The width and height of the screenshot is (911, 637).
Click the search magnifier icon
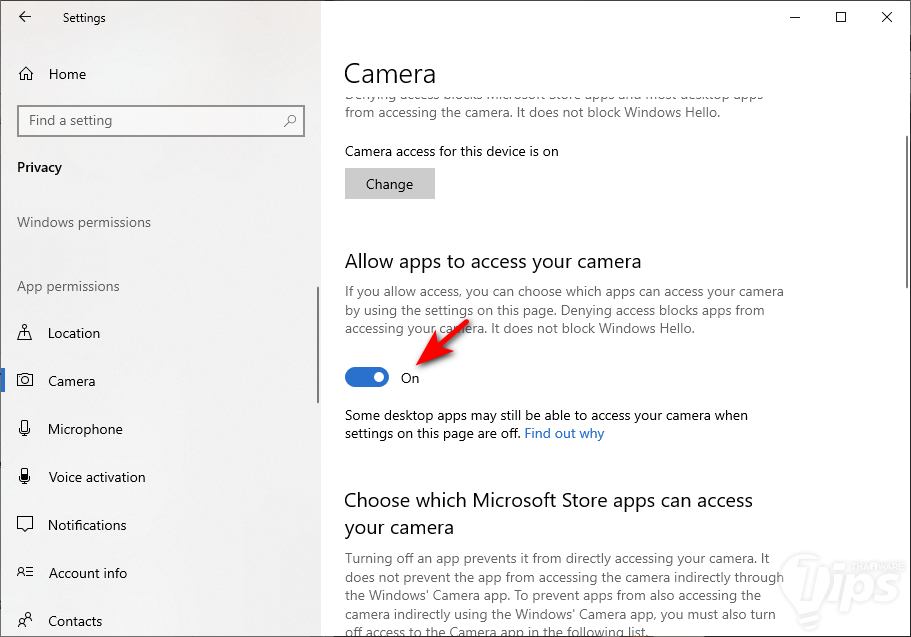tap(290, 121)
